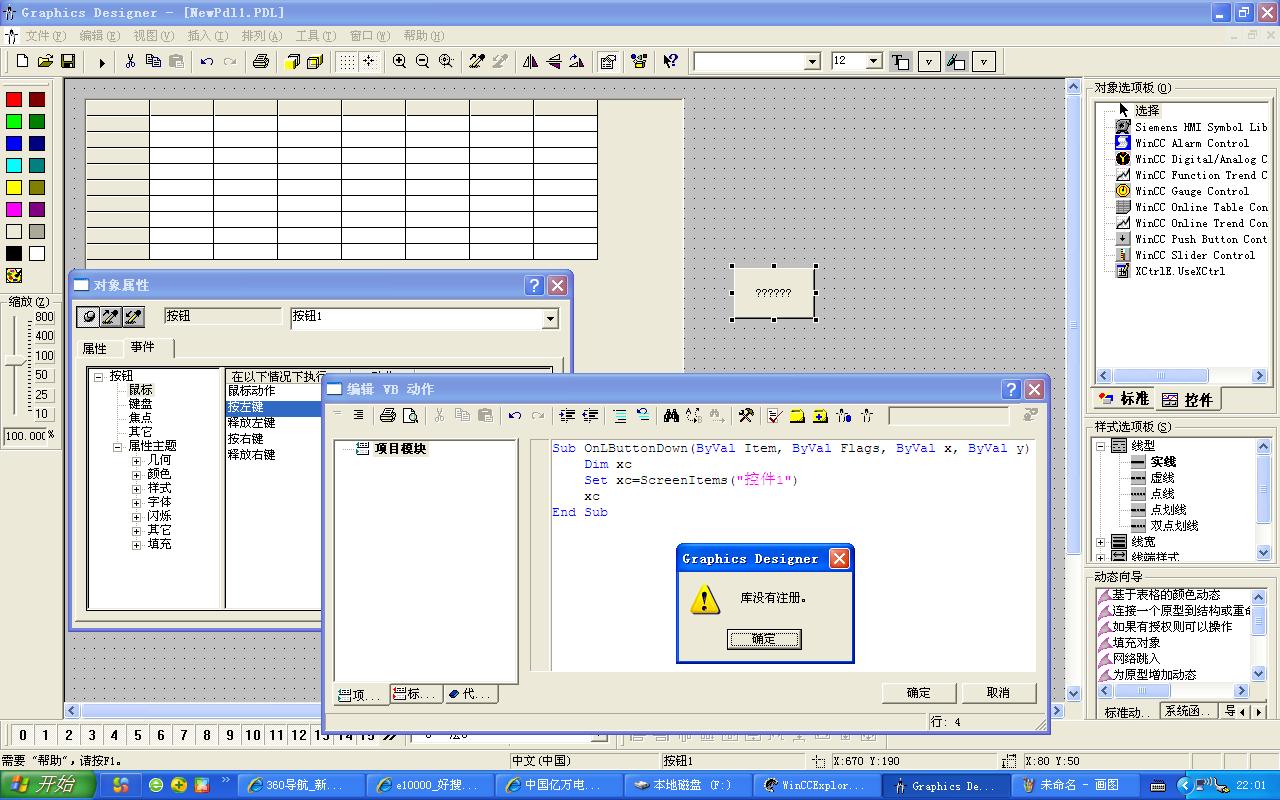The image size is (1280, 800).
Task: Activate the What's This help pointer
Action: tap(671, 61)
